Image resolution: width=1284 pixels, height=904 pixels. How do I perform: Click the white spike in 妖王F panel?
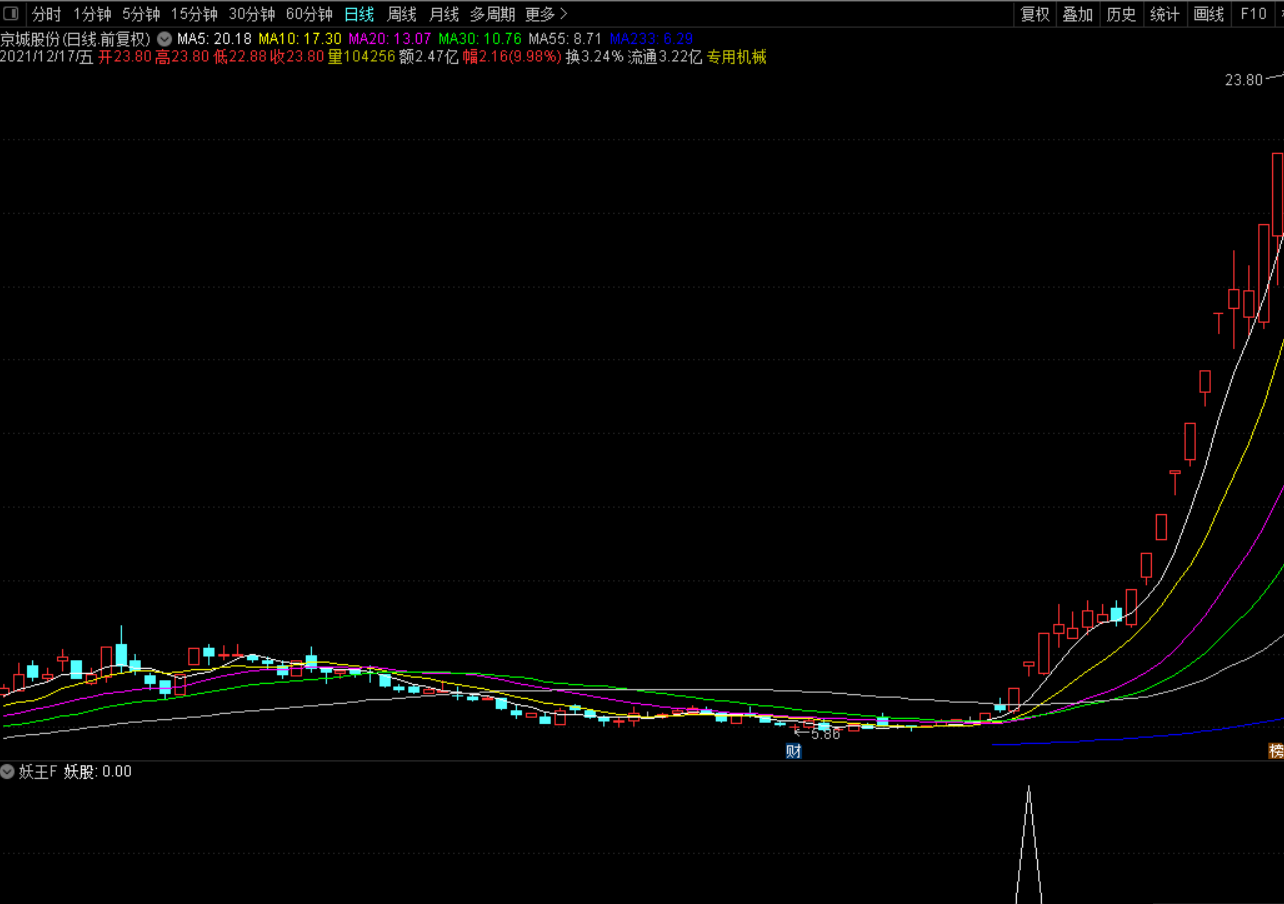click(x=1028, y=844)
